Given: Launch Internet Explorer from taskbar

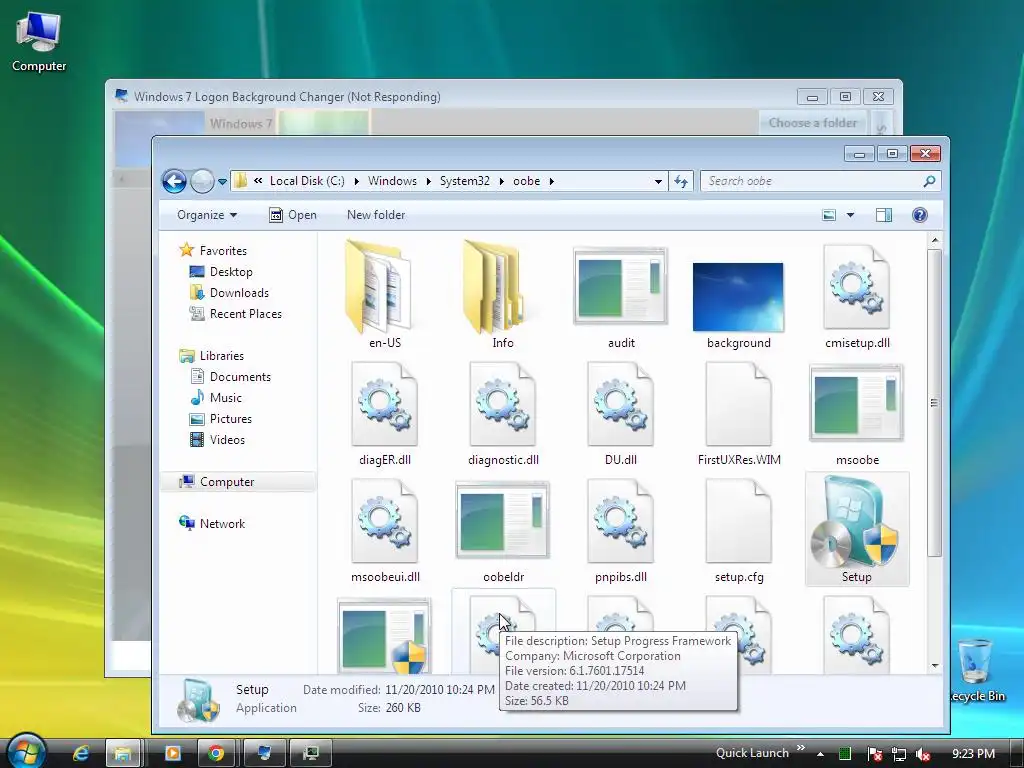Looking at the screenshot, I should click(x=81, y=753).
